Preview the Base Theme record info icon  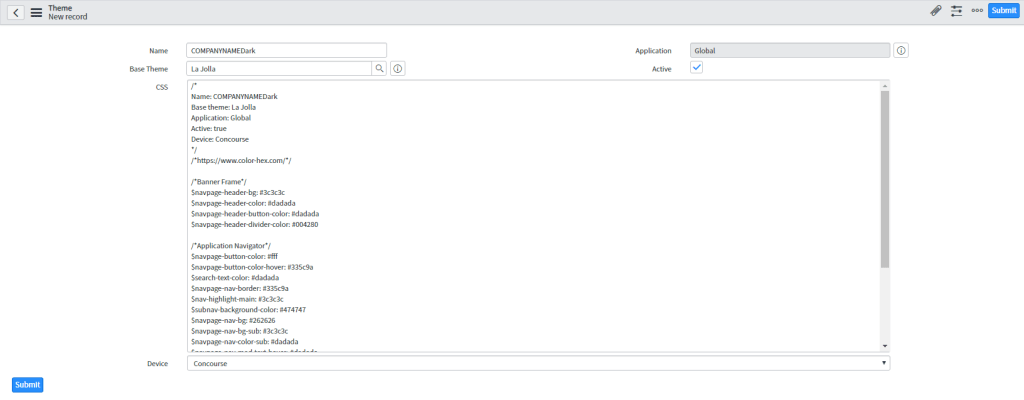pyautogui.click(x=397, y=69)
